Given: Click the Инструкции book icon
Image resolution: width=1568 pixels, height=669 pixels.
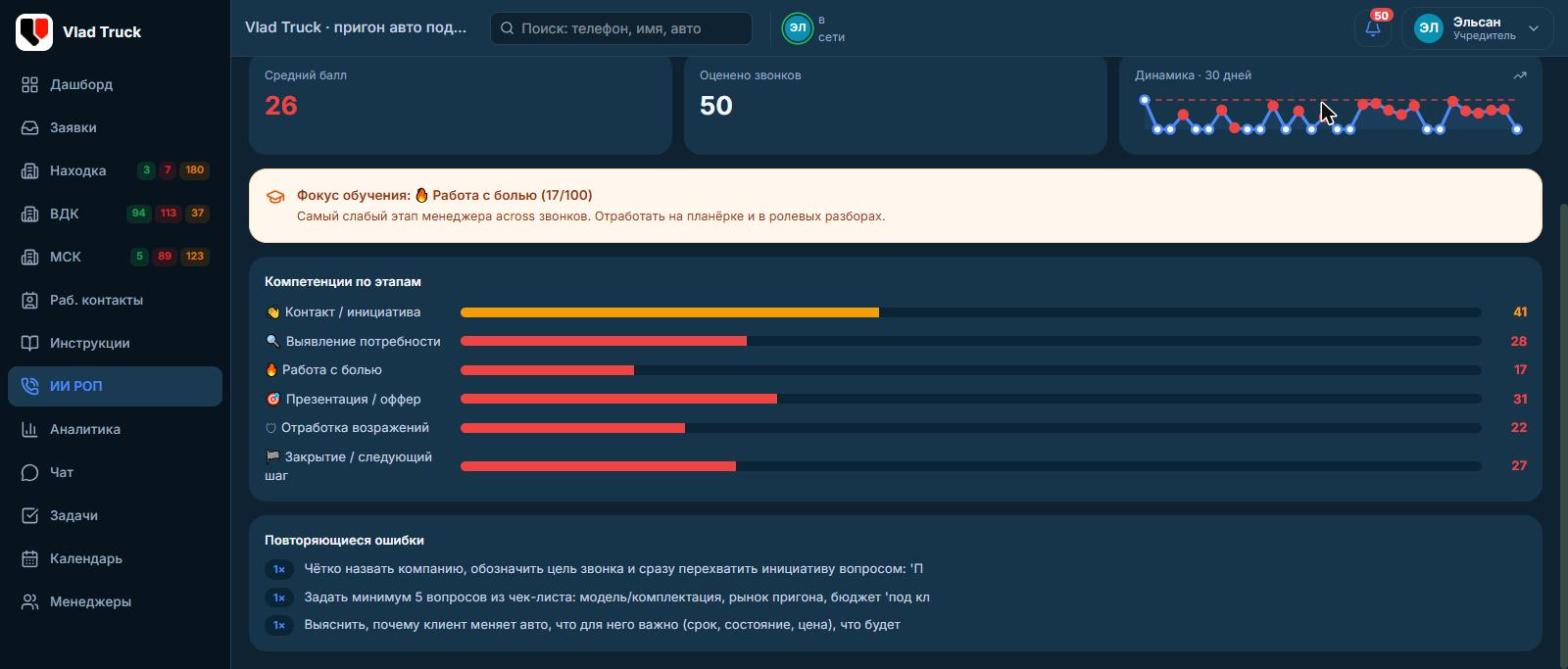Looking at the screenshot, I should [30, 343].
